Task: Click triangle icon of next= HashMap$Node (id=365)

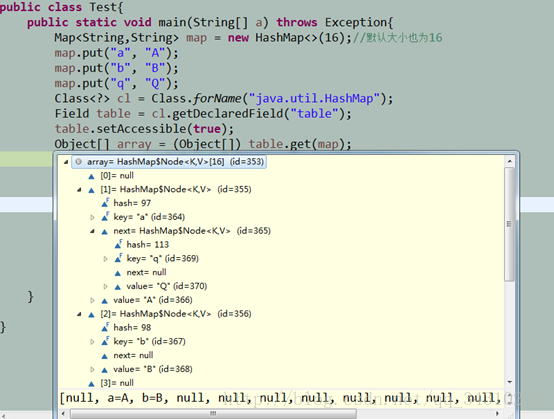Action: coord(105,232)
